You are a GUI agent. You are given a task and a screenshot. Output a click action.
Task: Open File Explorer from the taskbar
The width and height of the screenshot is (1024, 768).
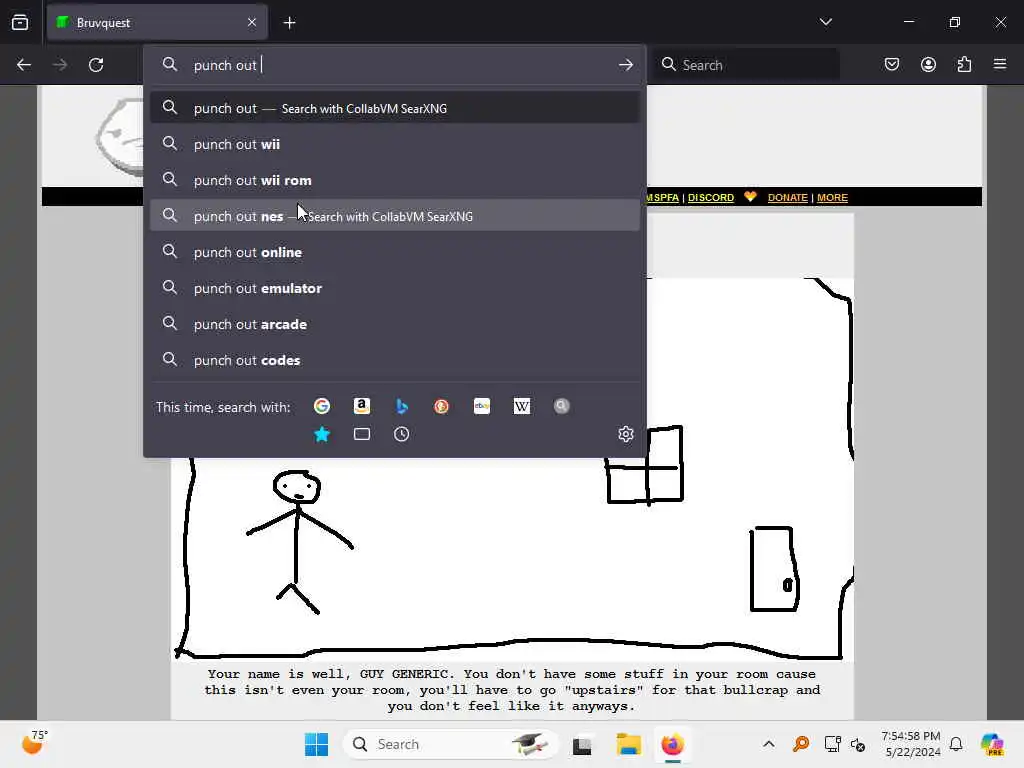628,744
